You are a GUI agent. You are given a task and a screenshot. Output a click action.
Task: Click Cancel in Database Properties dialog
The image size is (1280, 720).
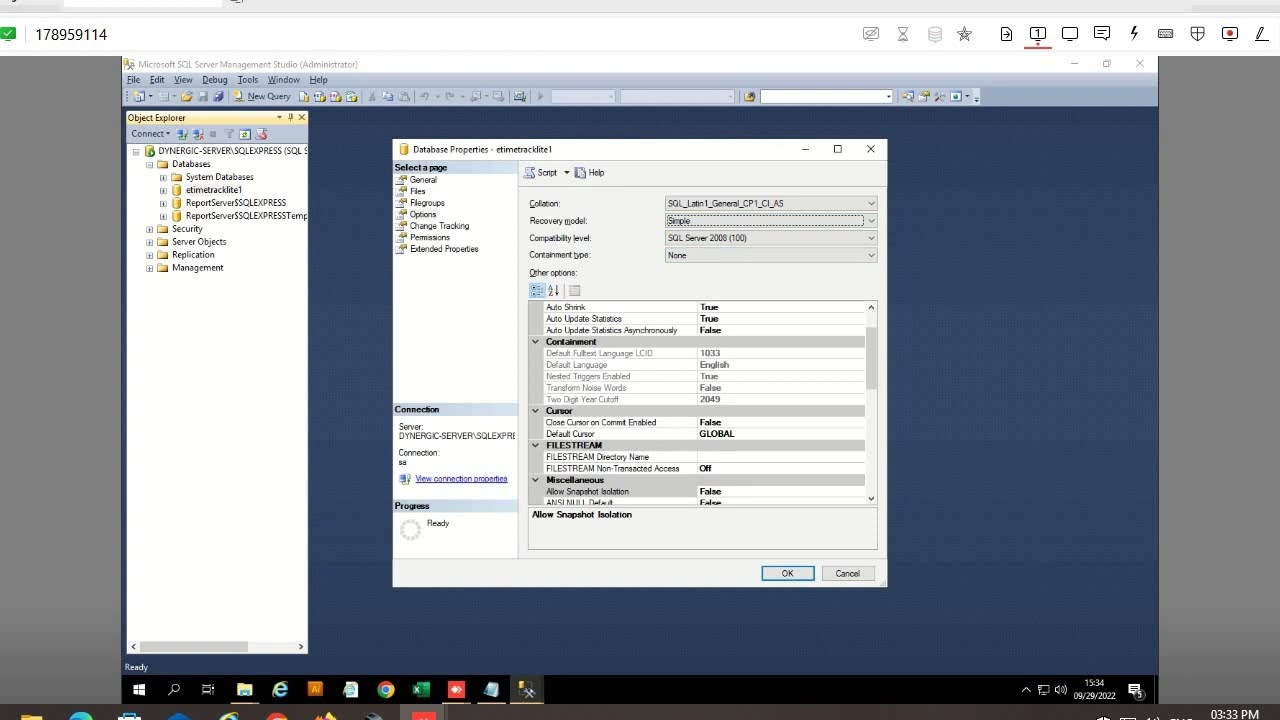click(847, 574)
